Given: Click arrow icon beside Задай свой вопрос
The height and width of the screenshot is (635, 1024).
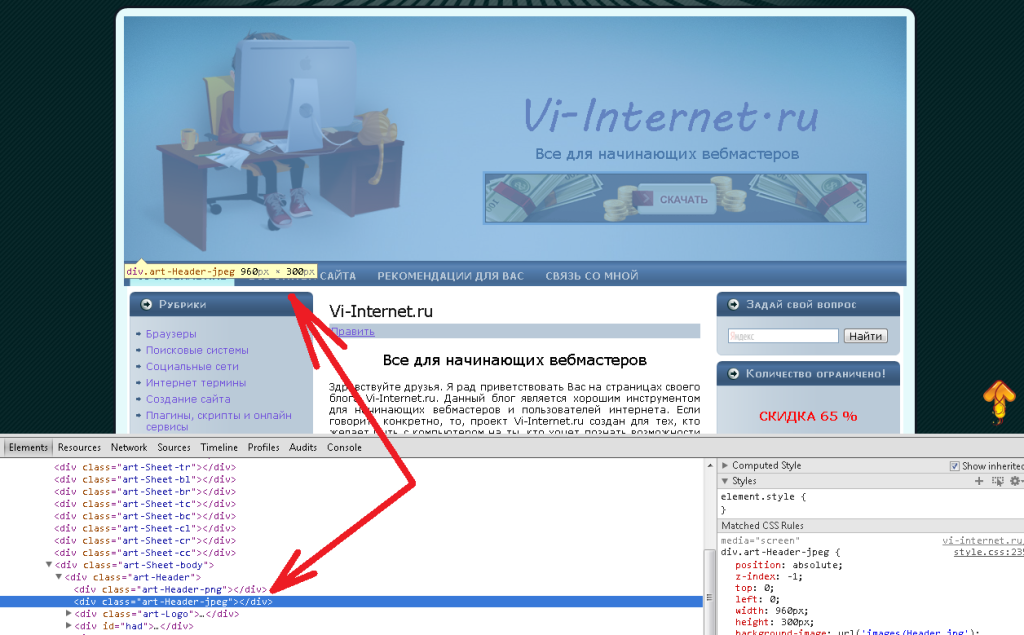Looking at the screenshot, I should [732, 305].
